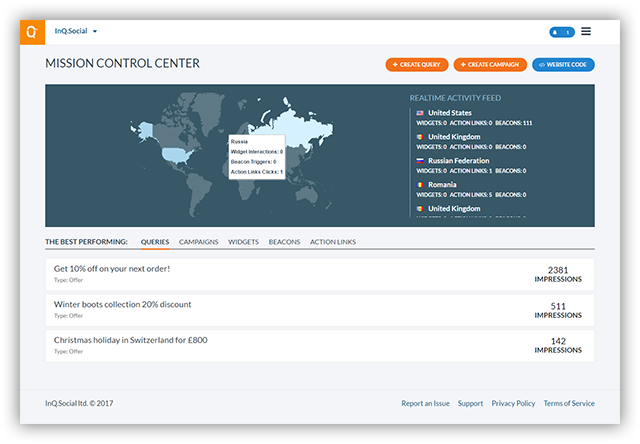Open the Support link in footer
The width and height of the screenshot is (640, 444).
click(x=470, y=404)
